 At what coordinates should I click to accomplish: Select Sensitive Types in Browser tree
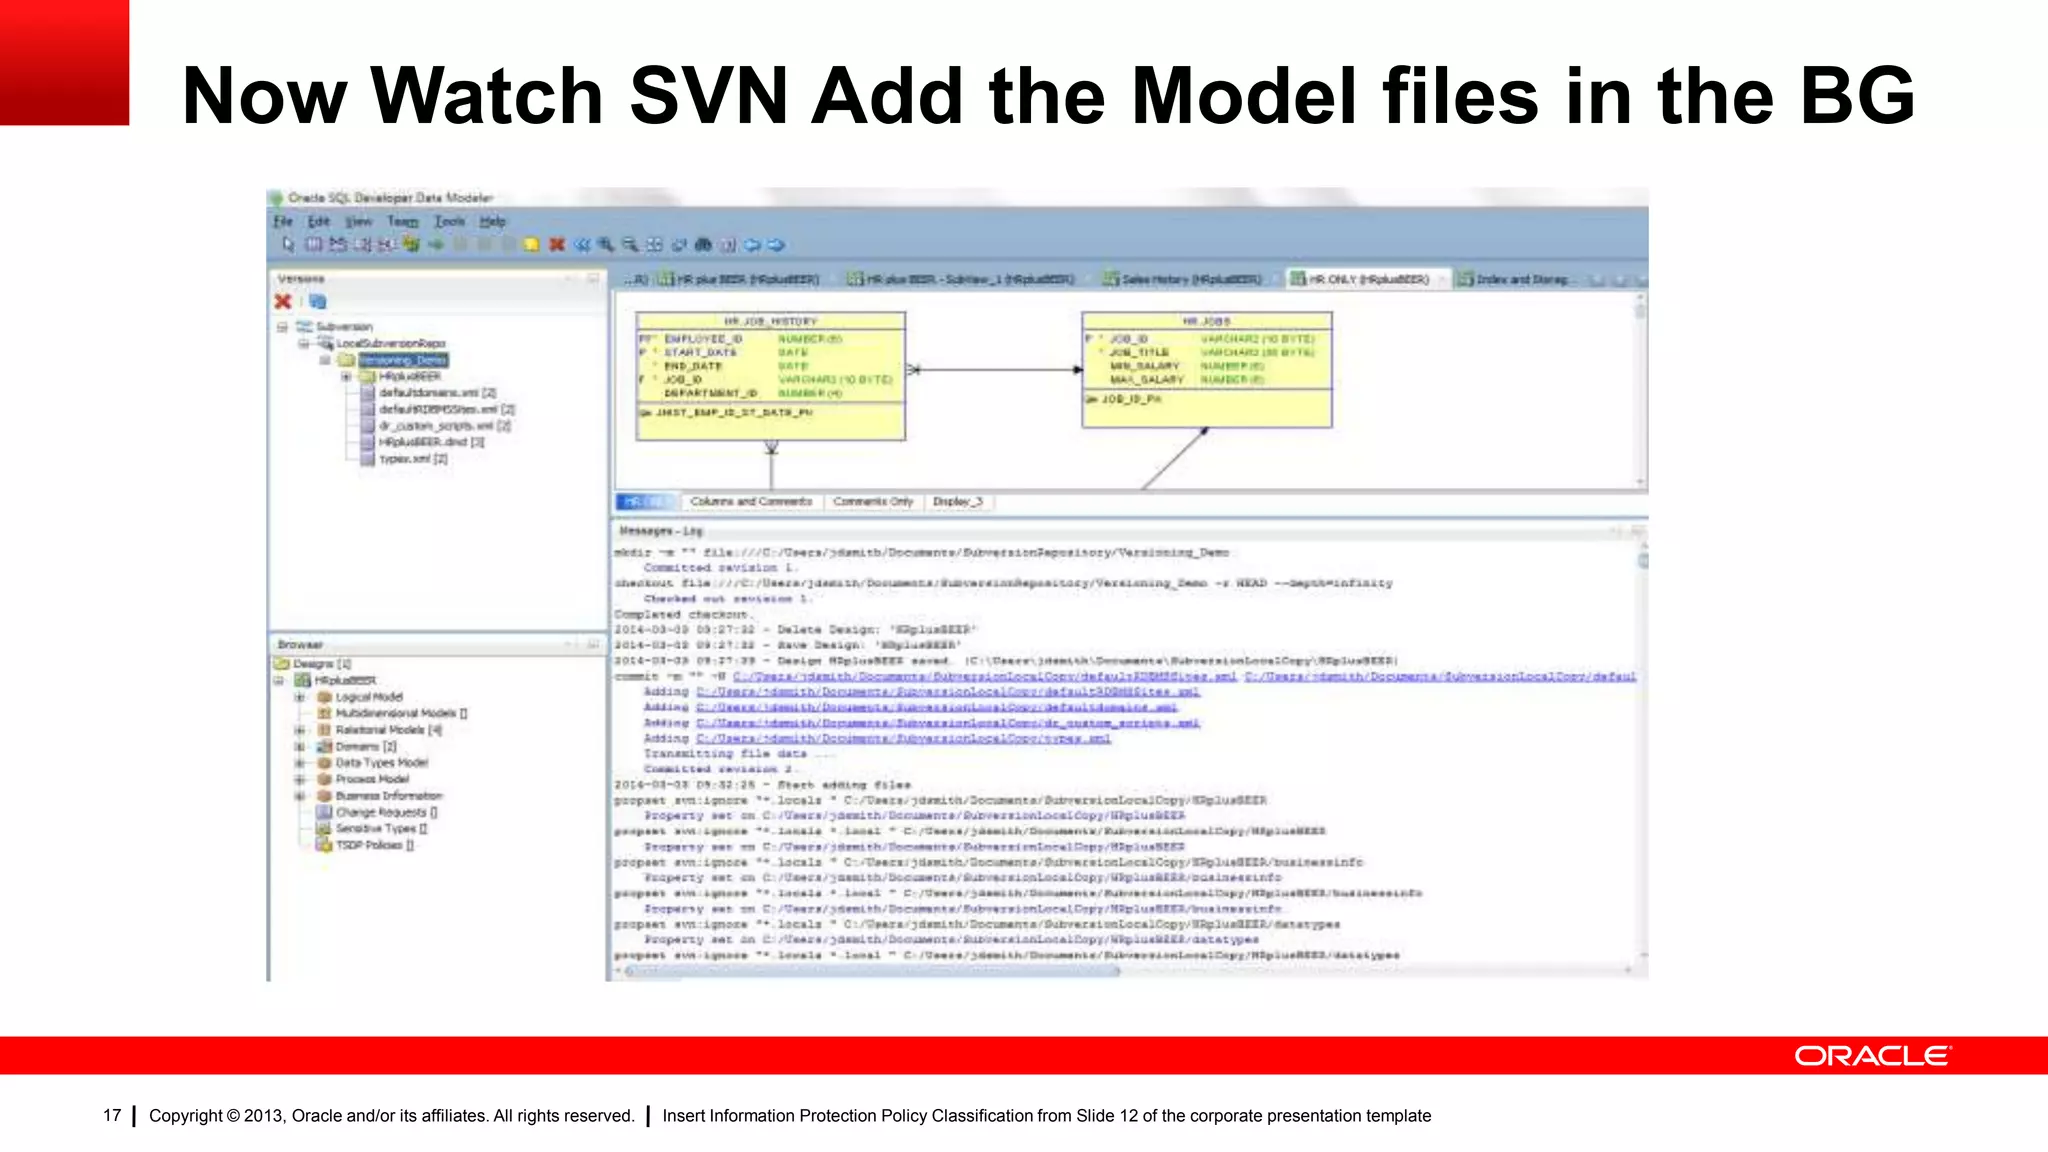point(381,829)
